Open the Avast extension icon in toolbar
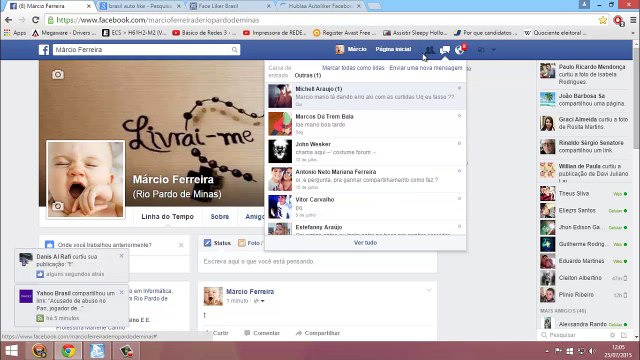 point(618,20)
